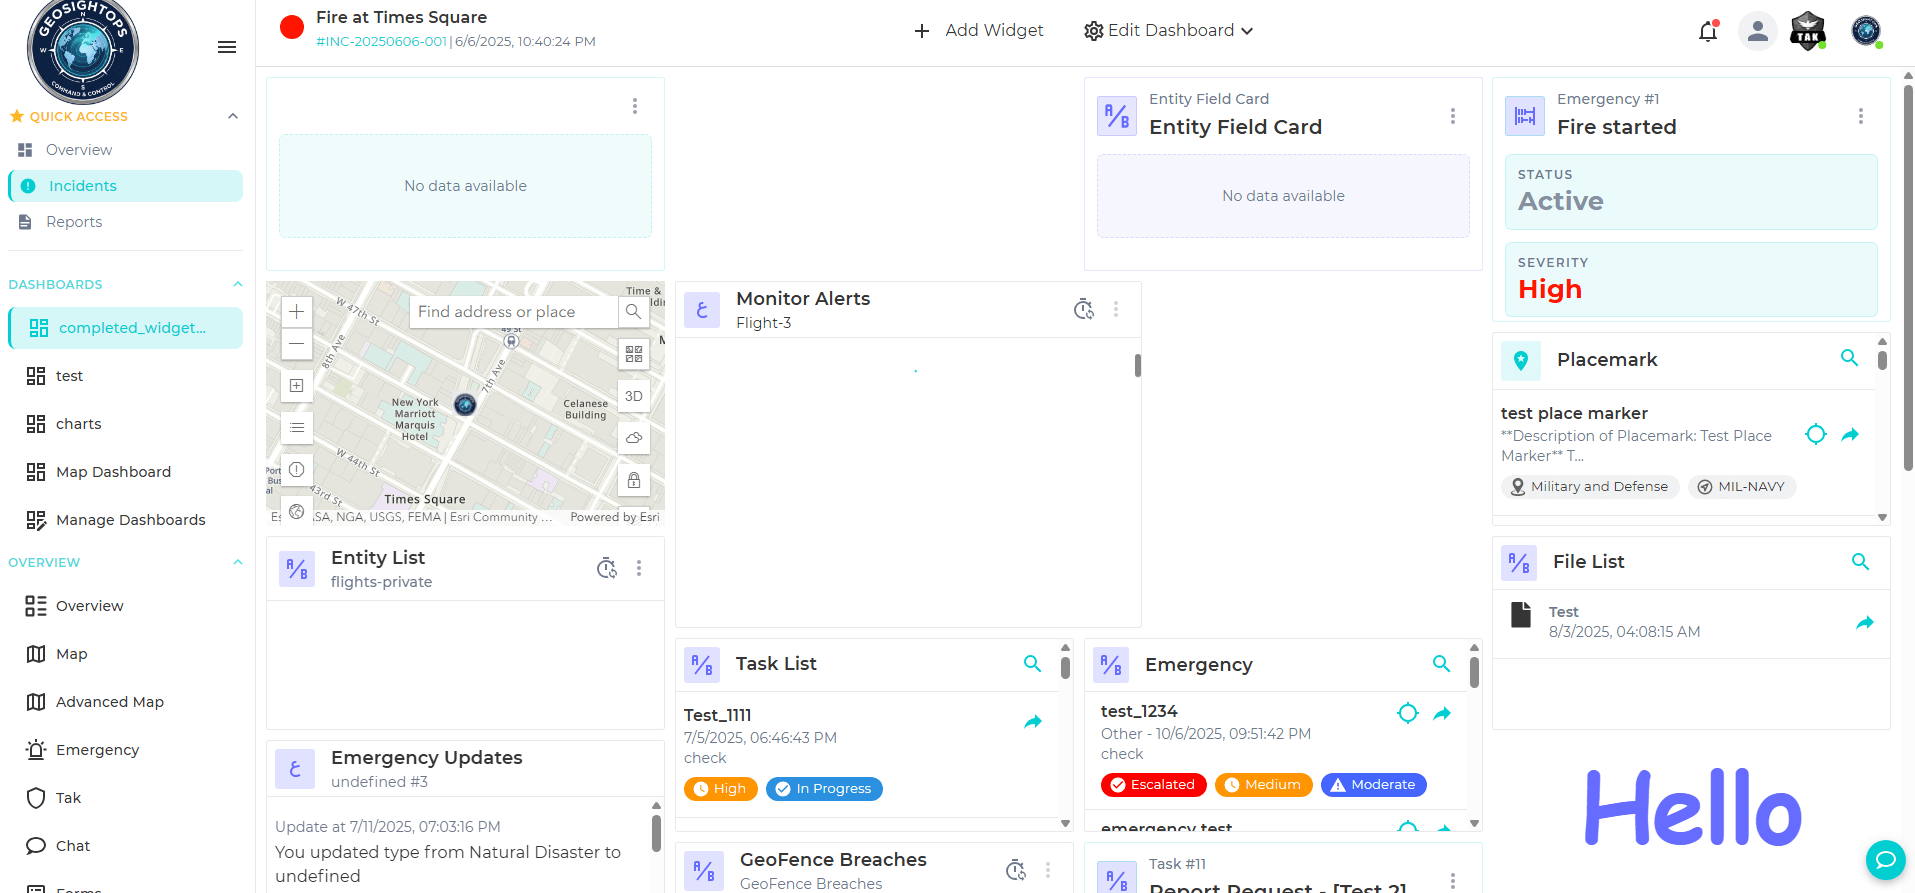Image resolution: width=1915 pixels, height=893 pixels.
Task: Click the map marker at Times Square
Action: pos(465,404)
